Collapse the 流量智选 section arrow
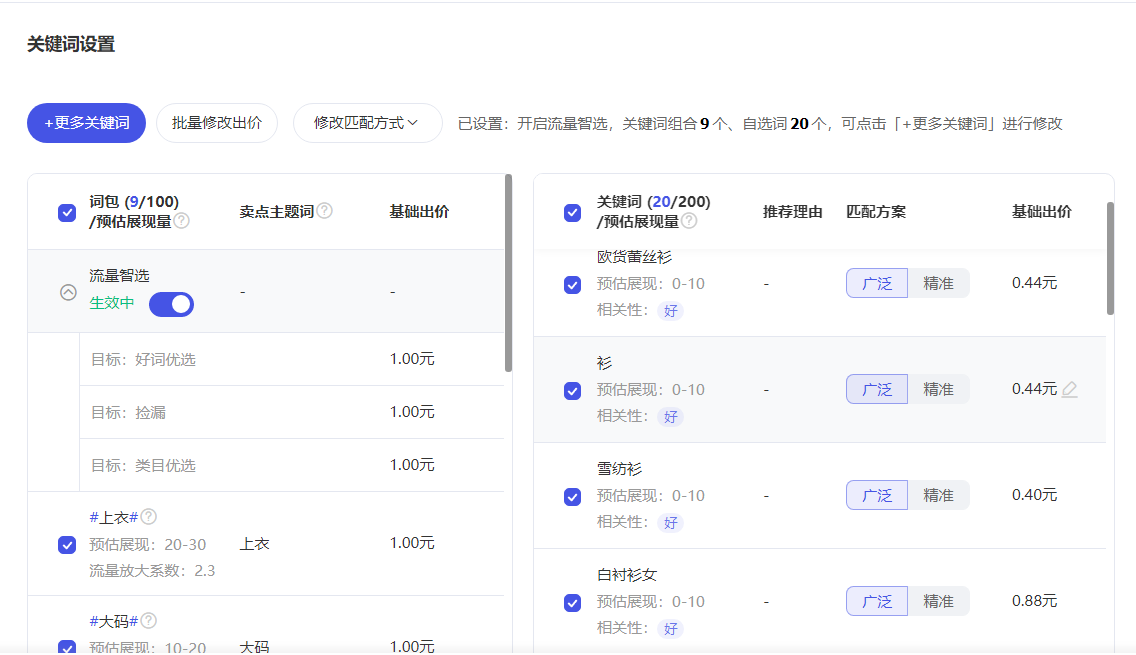 pos(68,292)
